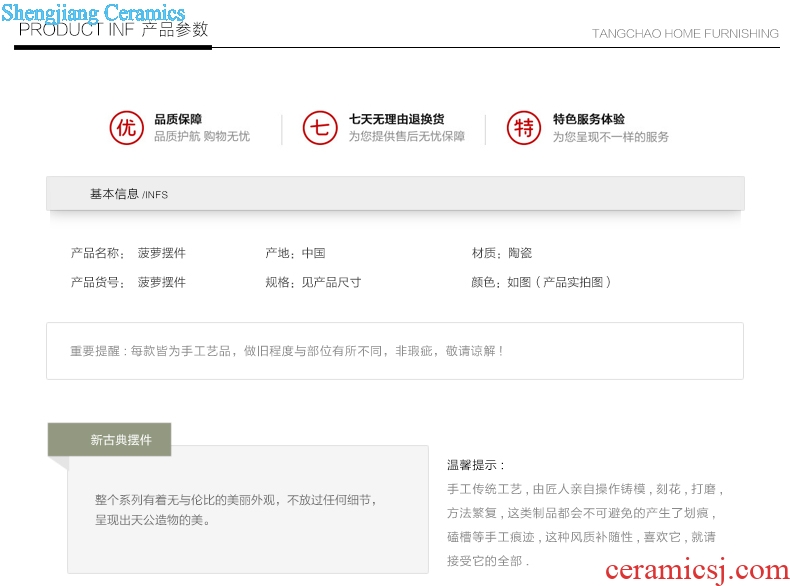
Task: Open the Shengjiang Ceramics watermark link
Action: (x=94, y=13)
